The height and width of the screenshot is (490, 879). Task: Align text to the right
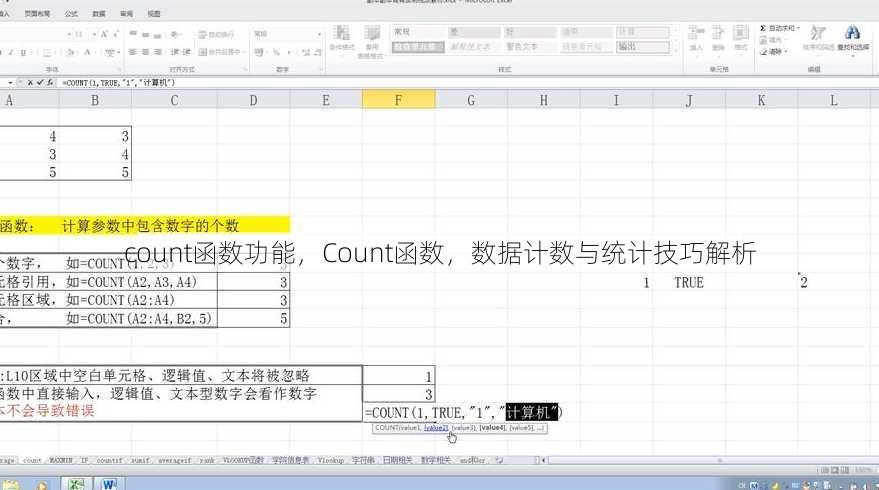pyautogui.click(x=158, y=52)
